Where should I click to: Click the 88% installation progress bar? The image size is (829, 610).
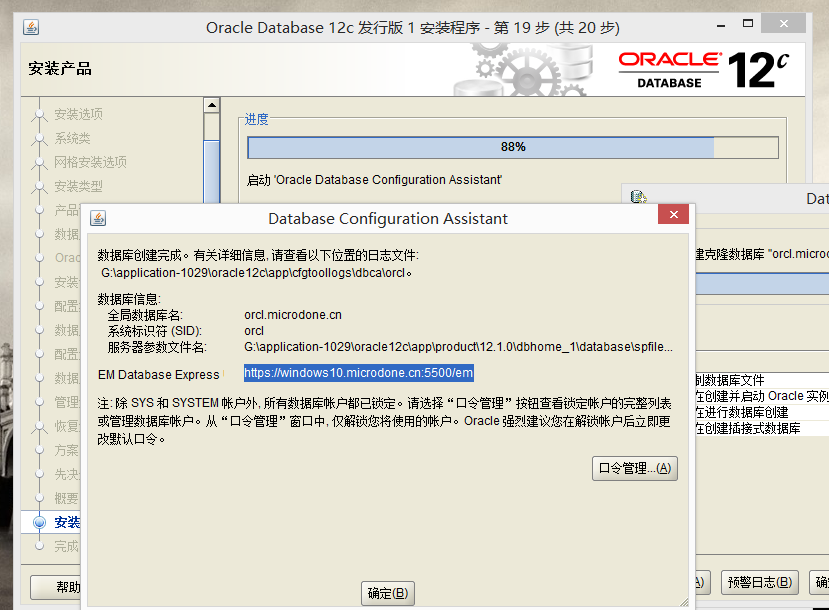[513, 147]
